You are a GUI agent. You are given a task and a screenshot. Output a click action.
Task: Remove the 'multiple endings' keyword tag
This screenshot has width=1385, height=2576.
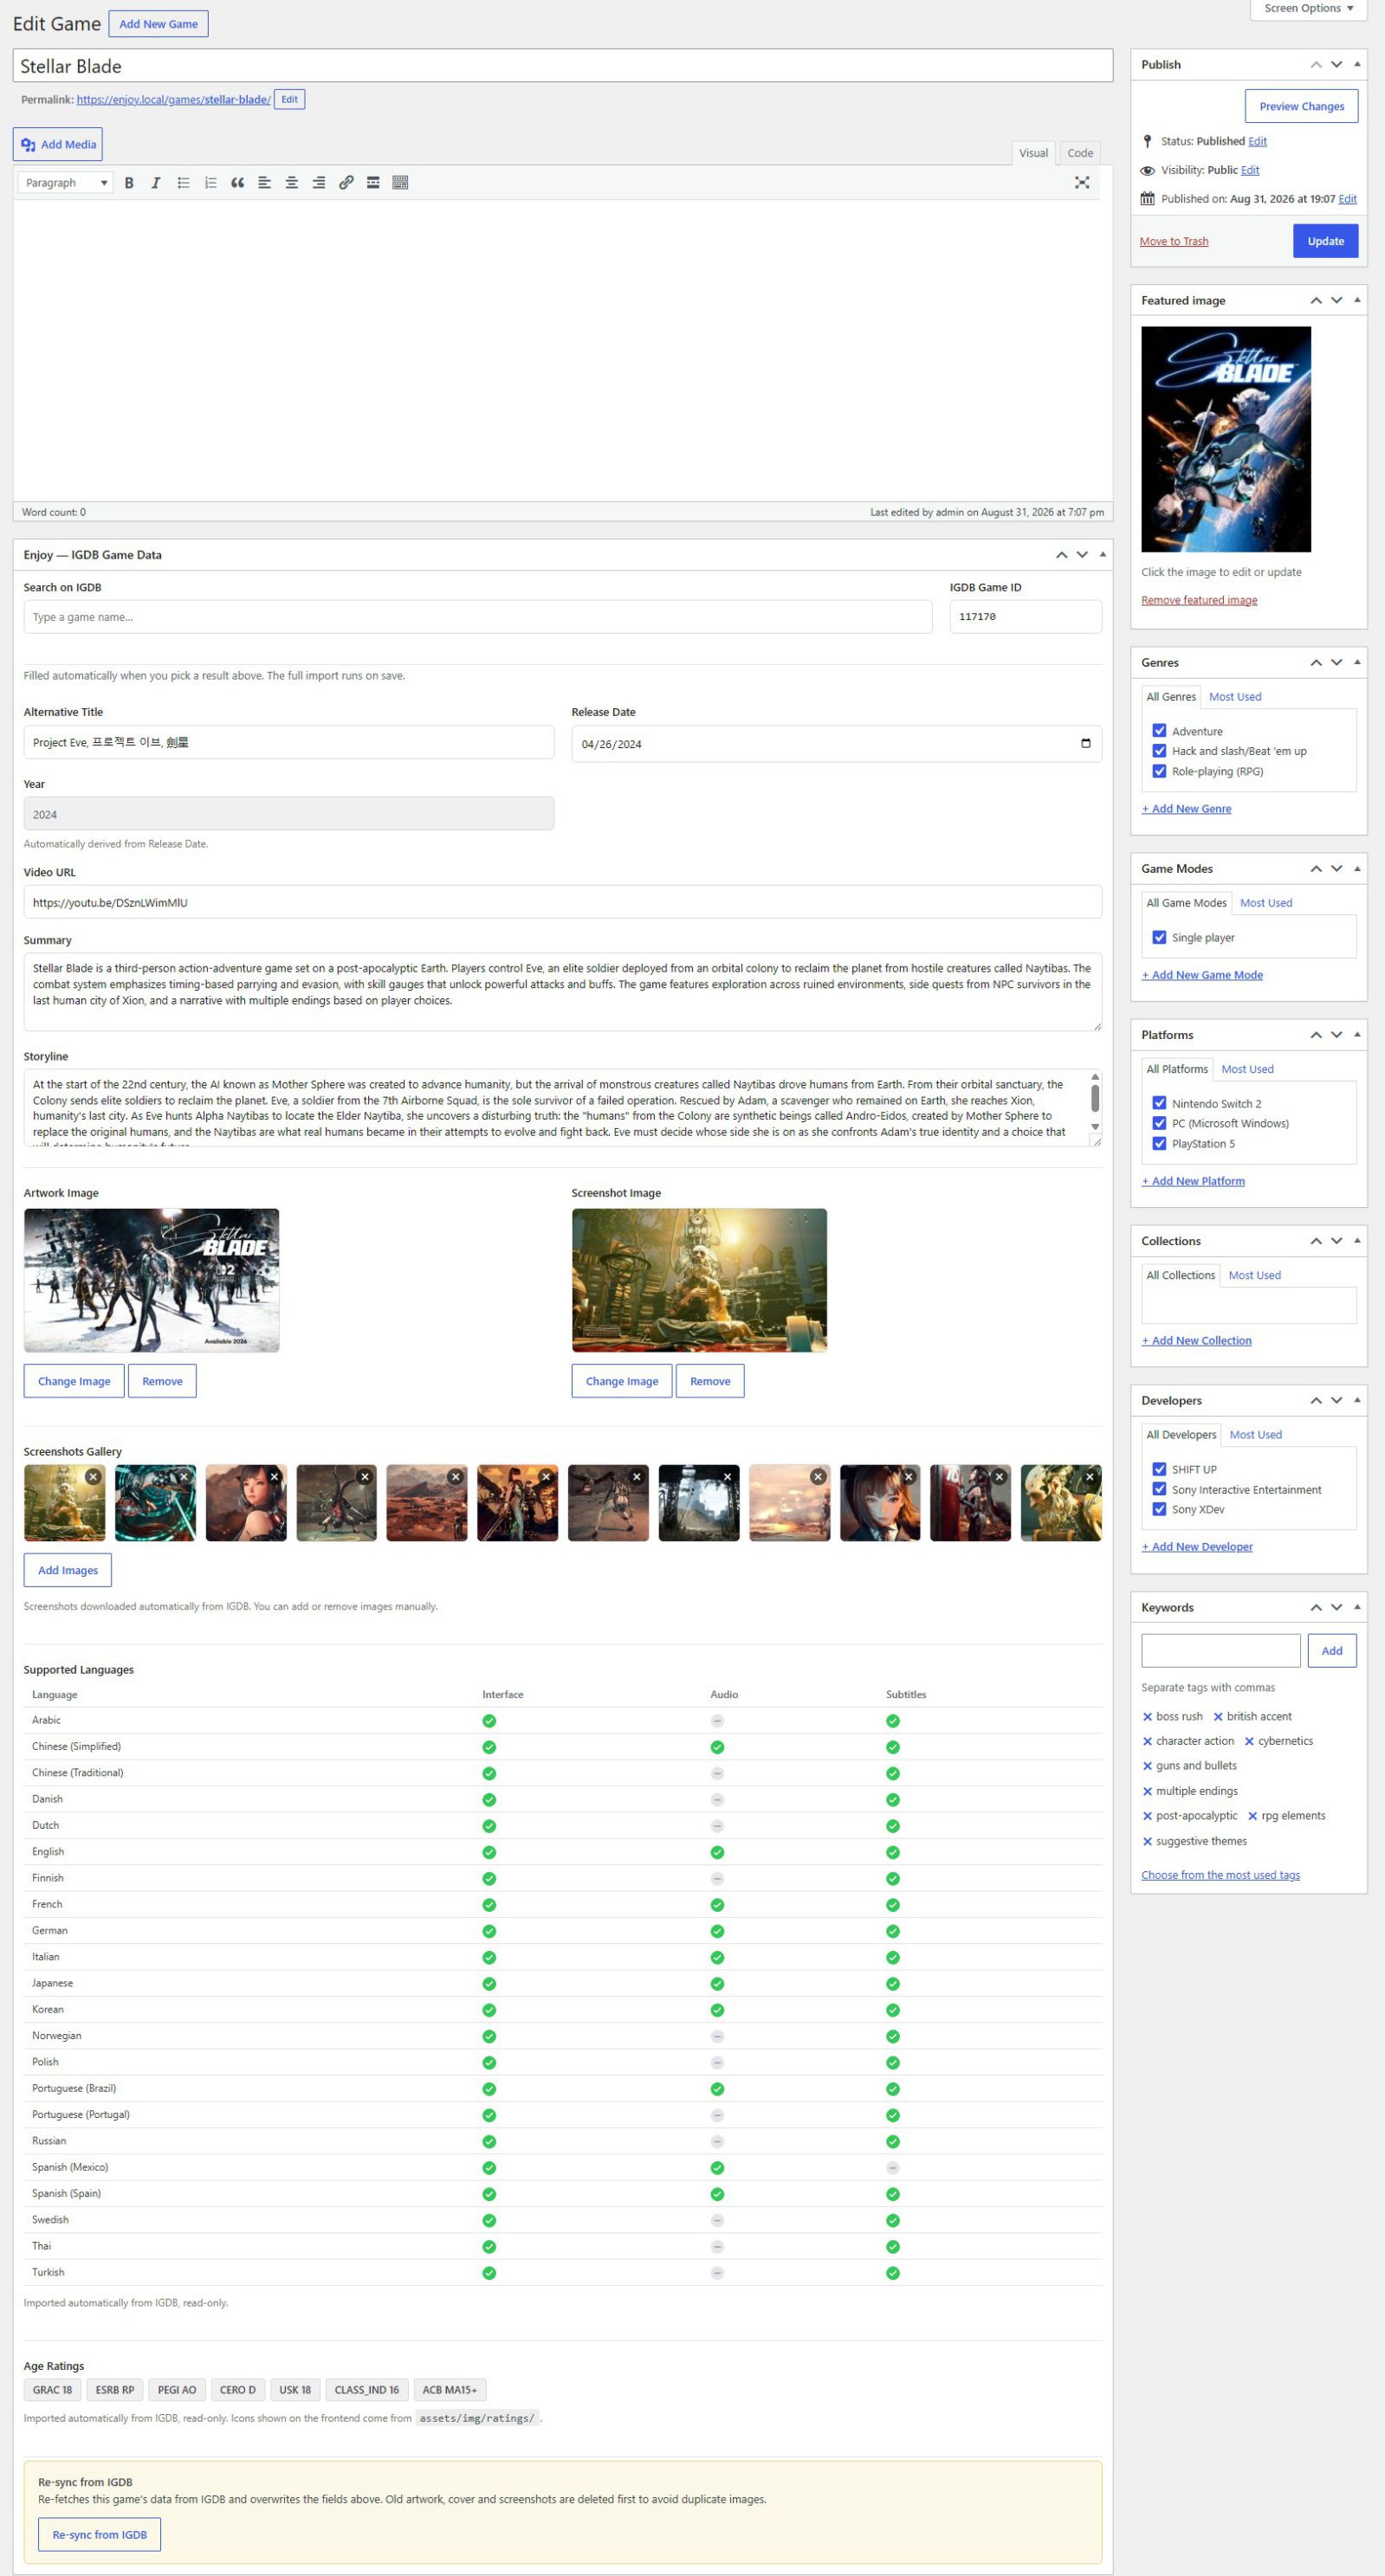pos(1147,1792)
